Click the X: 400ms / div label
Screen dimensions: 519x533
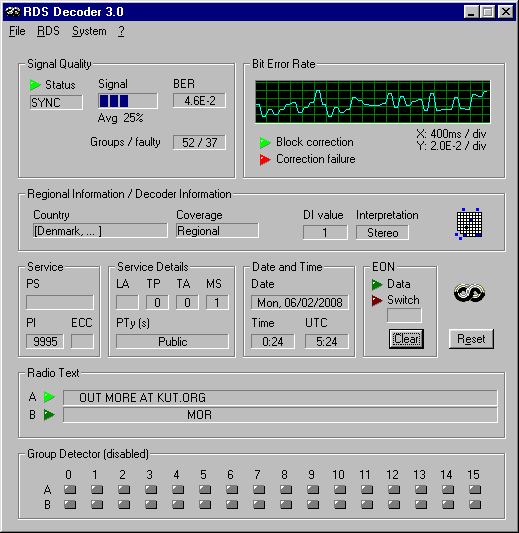[451, 134]
